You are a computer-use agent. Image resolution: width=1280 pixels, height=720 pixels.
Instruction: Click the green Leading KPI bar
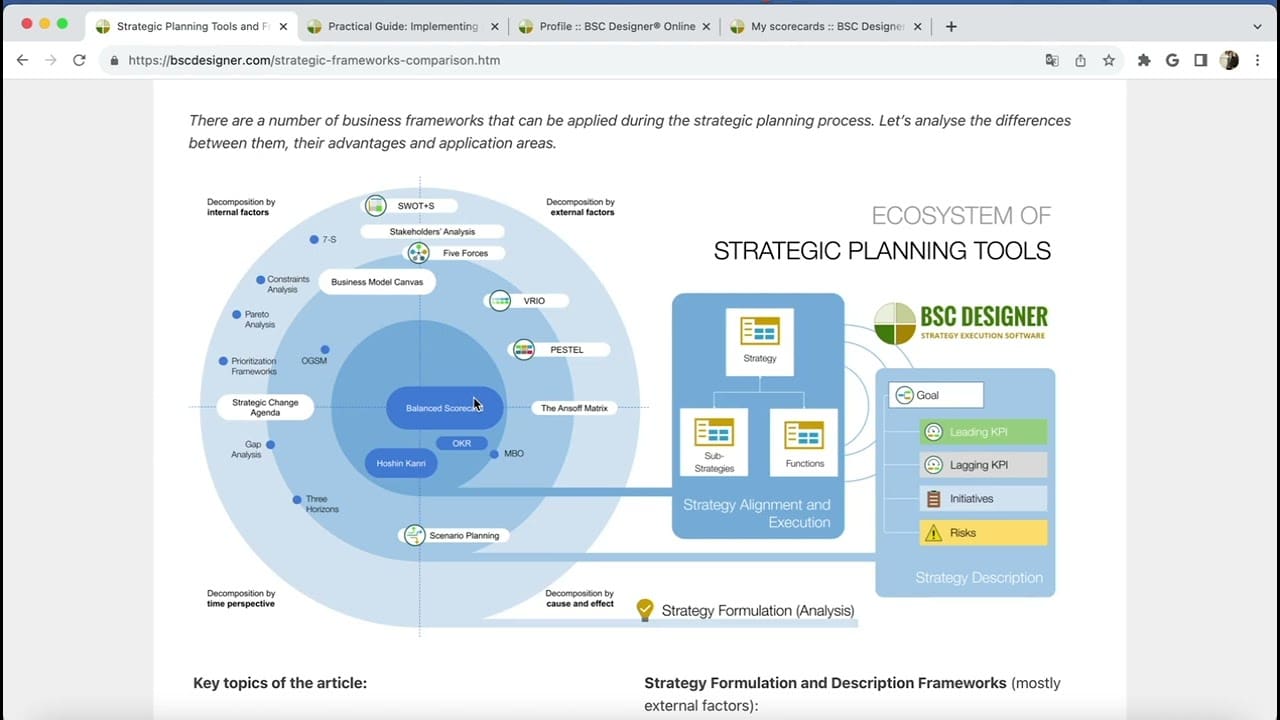(983, 432)
